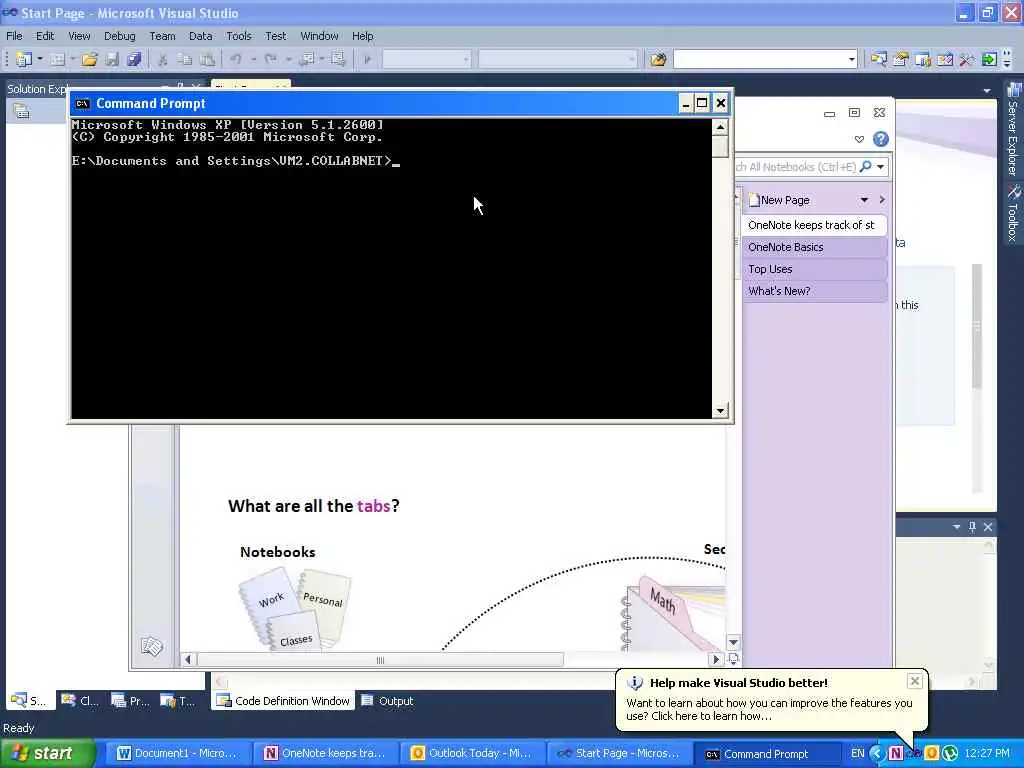The height and width of the screenshot is (768, 1024).
Task: Click the Navigate Backward icon
Action: pos(306,59)
